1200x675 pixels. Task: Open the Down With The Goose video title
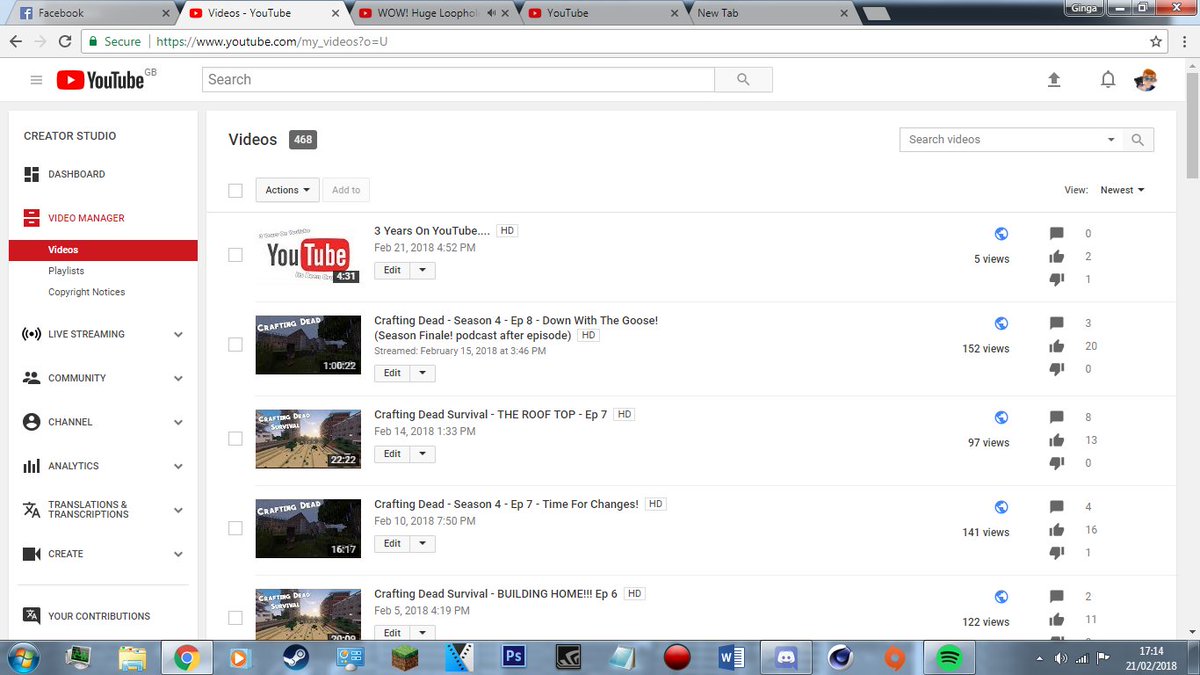516,328
